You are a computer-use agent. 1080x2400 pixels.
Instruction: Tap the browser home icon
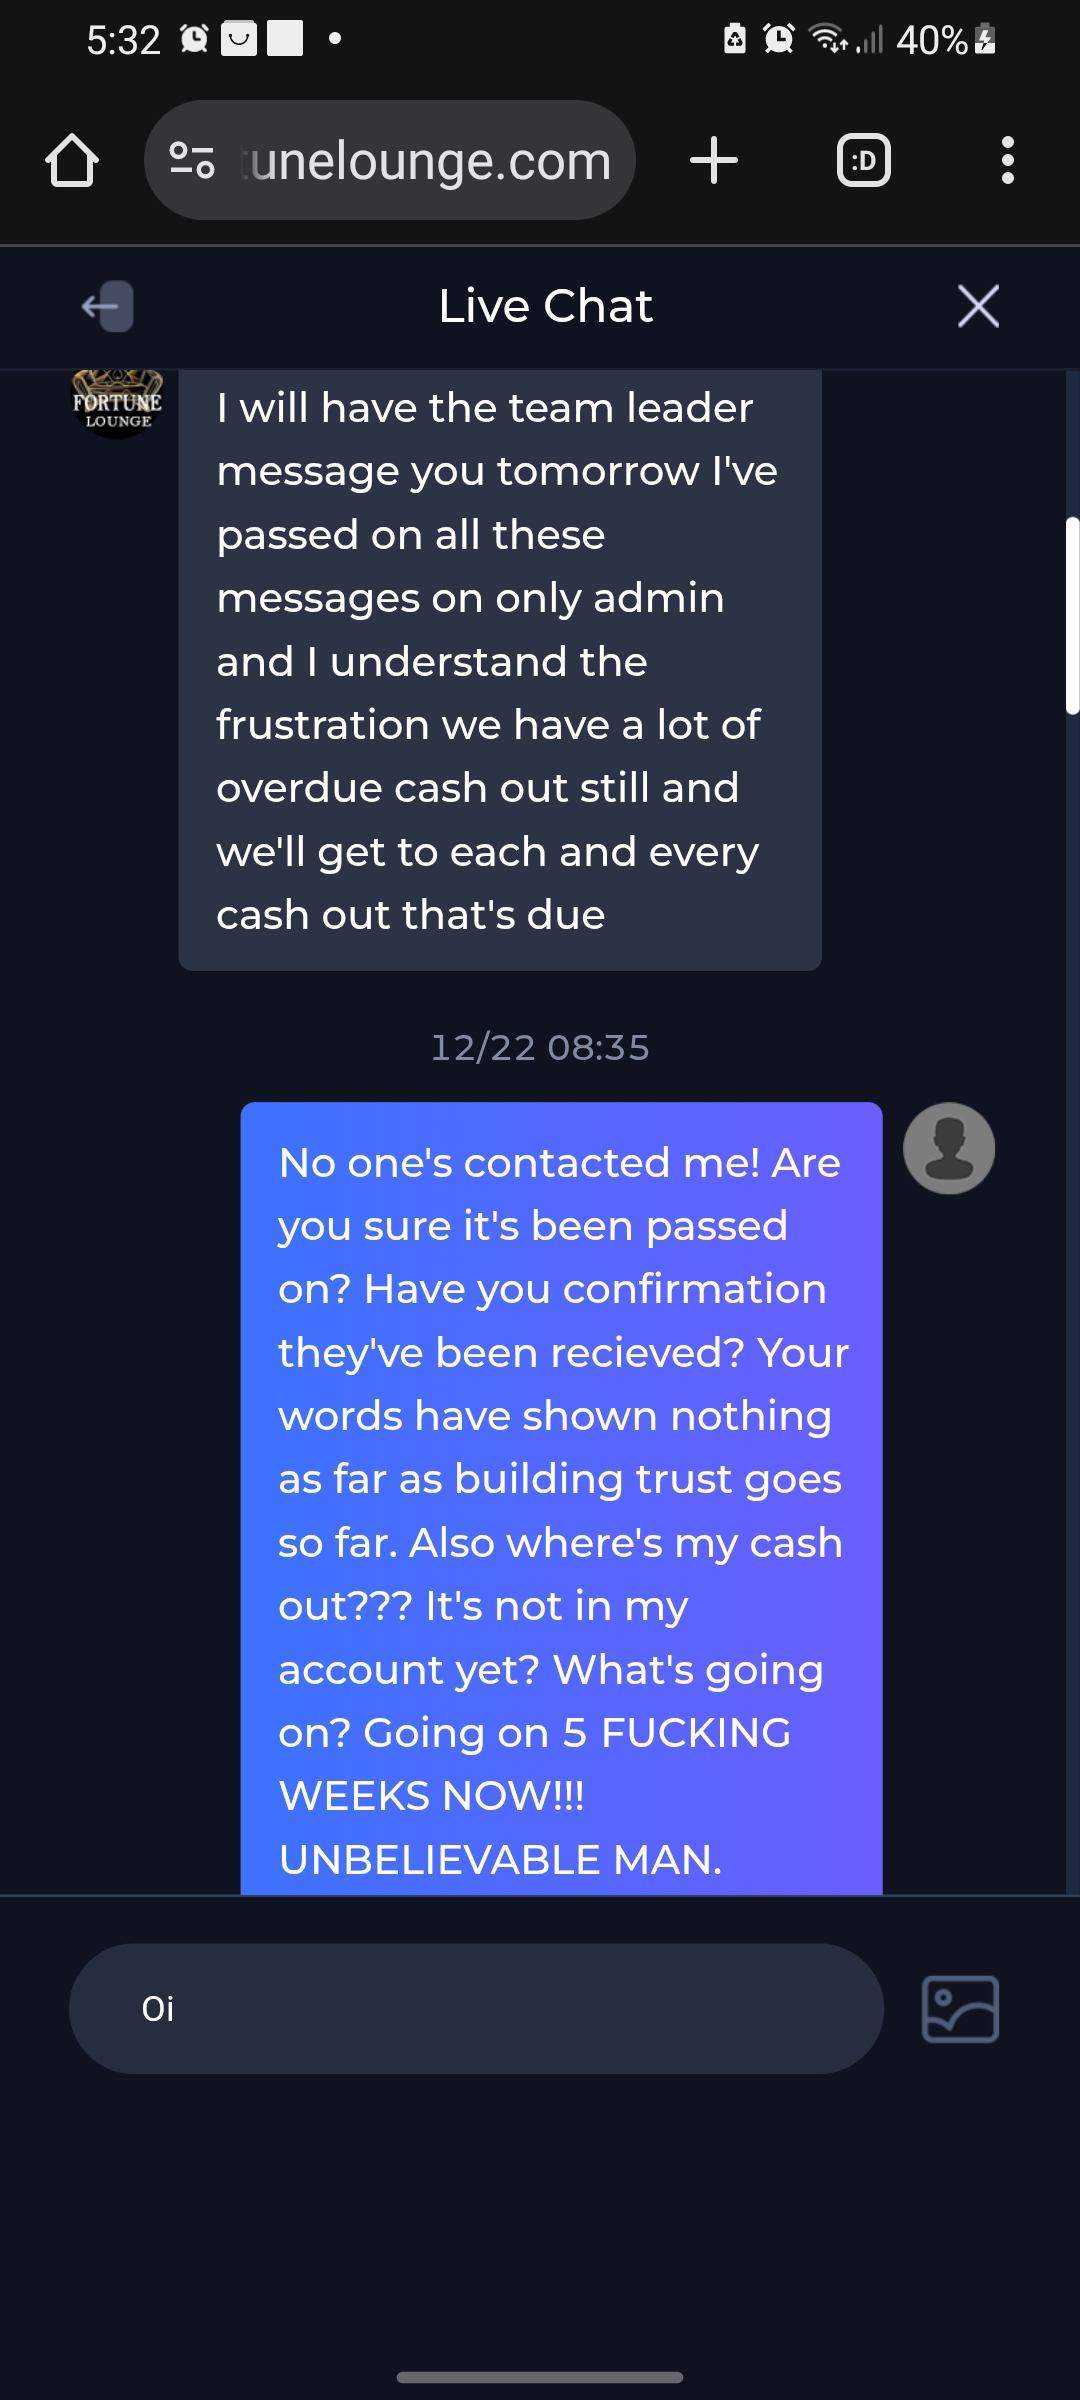tap(72, 161)
